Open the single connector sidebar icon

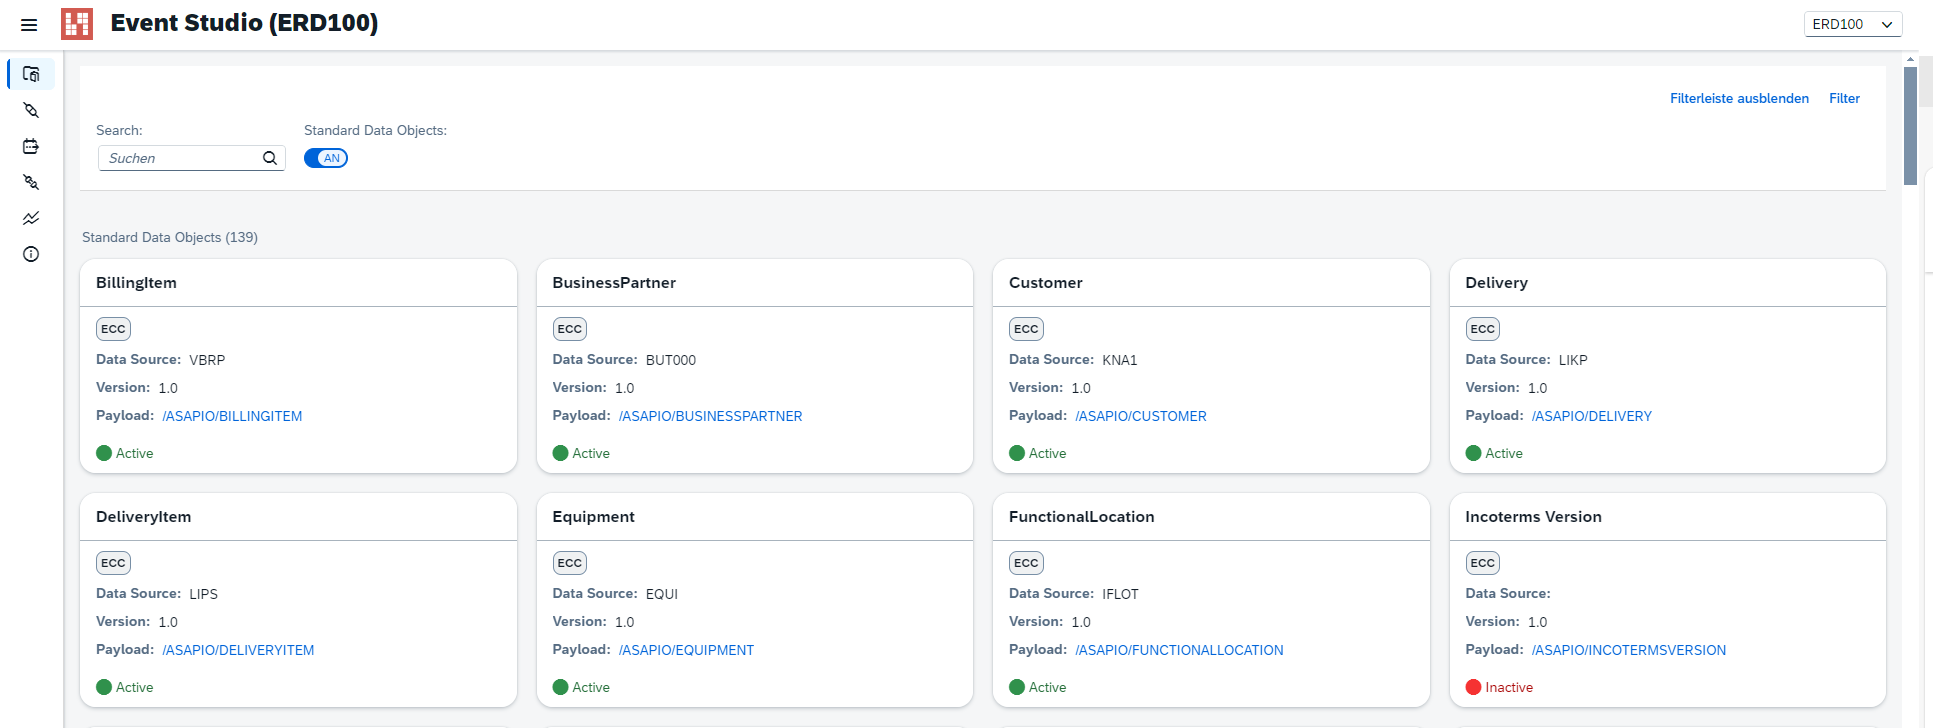(31, 110)
